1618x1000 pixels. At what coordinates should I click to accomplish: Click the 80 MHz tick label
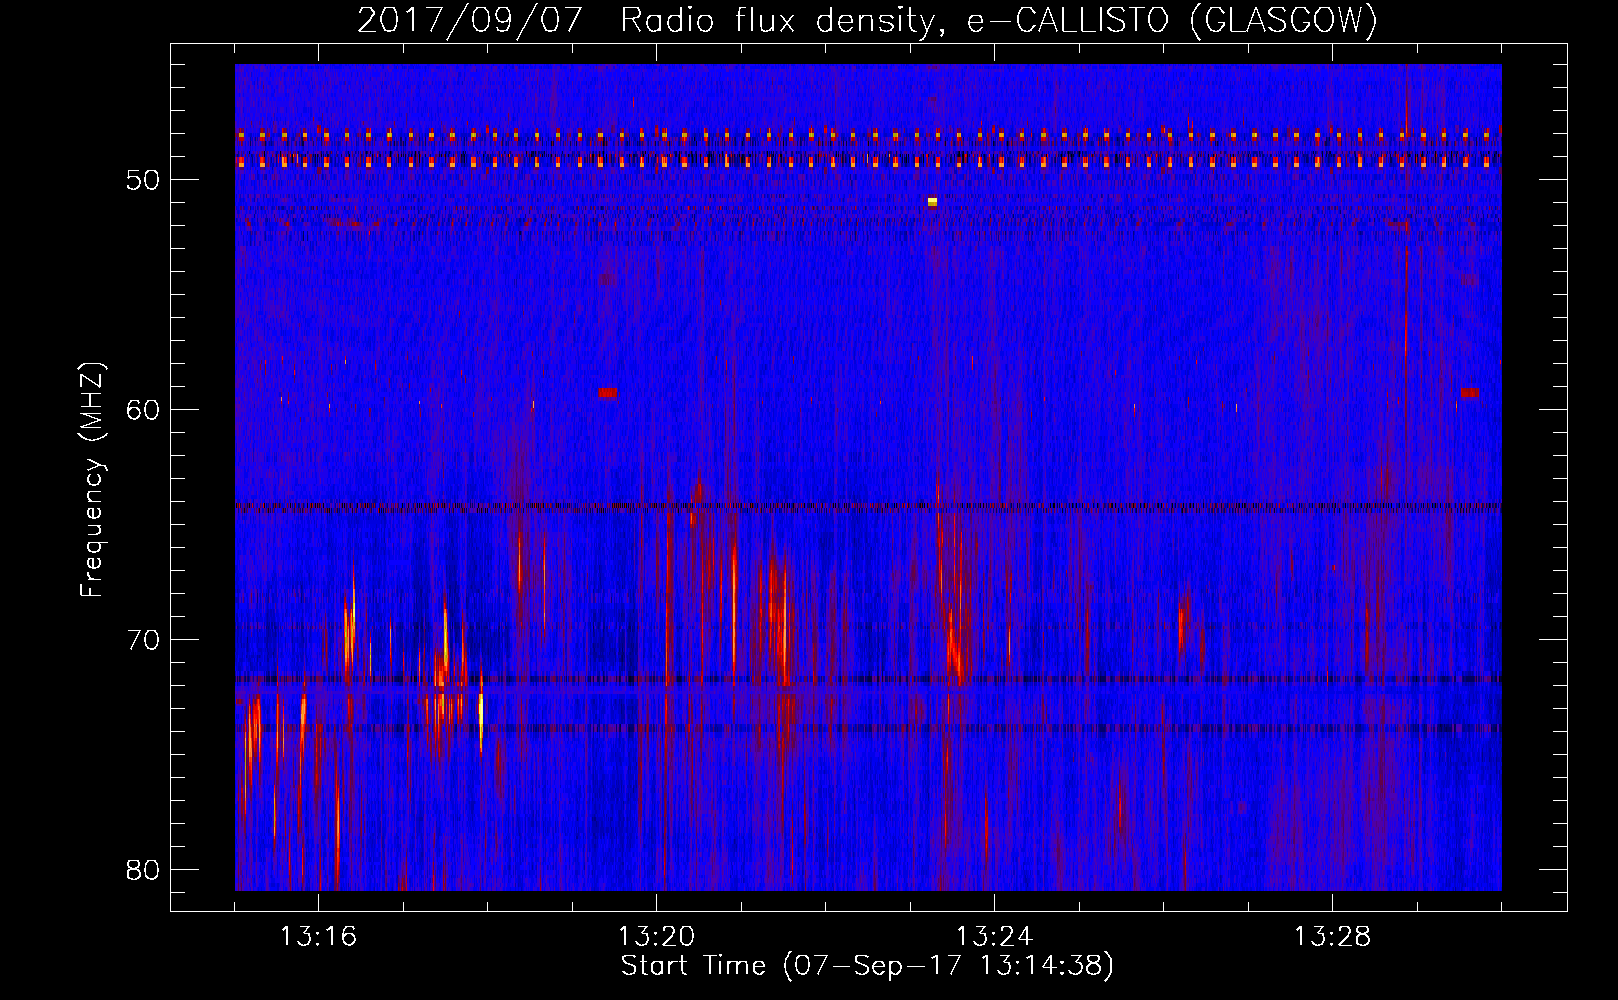pos(144,870)
